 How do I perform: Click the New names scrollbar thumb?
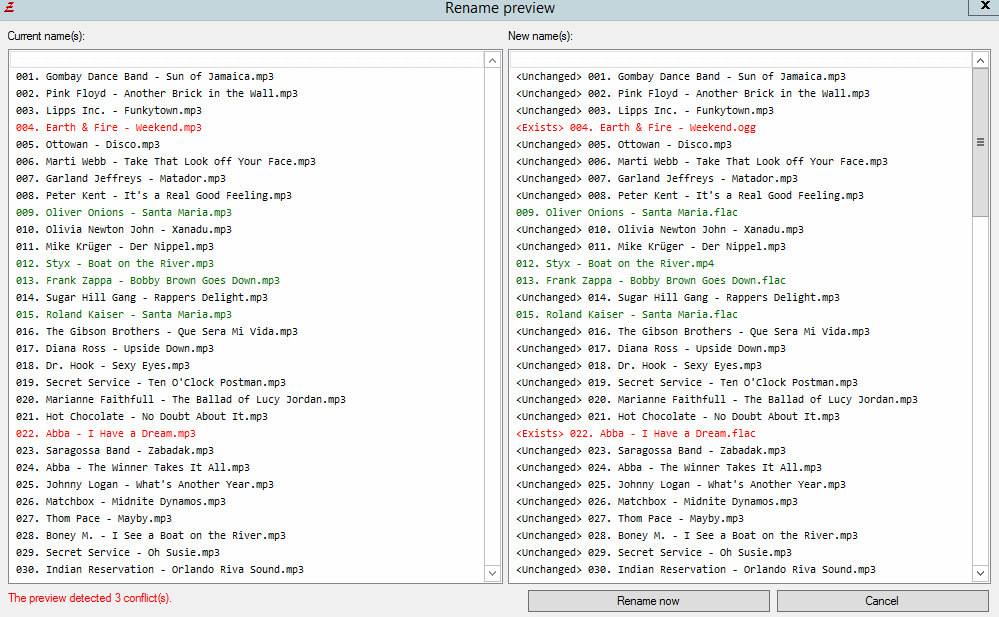[981, 145]
